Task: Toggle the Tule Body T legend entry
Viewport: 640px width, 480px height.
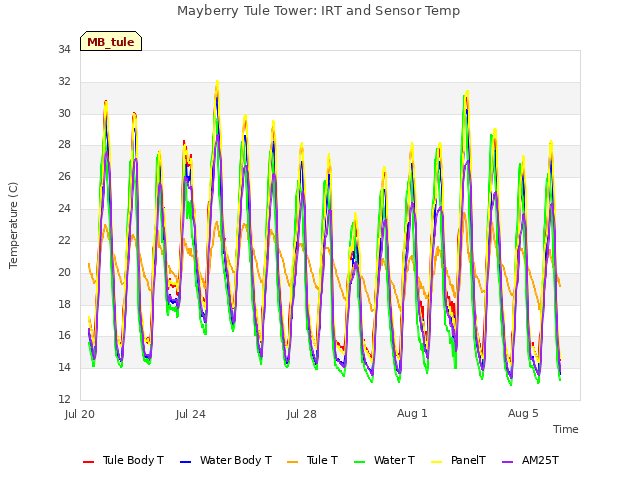Action: (123, 460)
